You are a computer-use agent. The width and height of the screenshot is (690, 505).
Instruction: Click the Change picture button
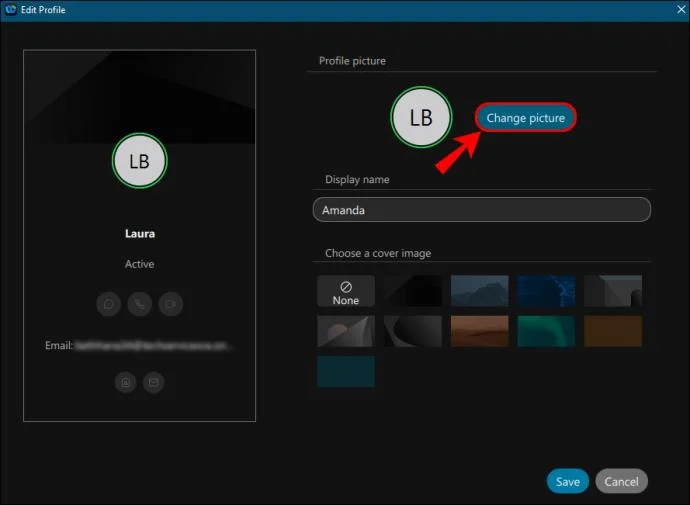tap(525, 117)
